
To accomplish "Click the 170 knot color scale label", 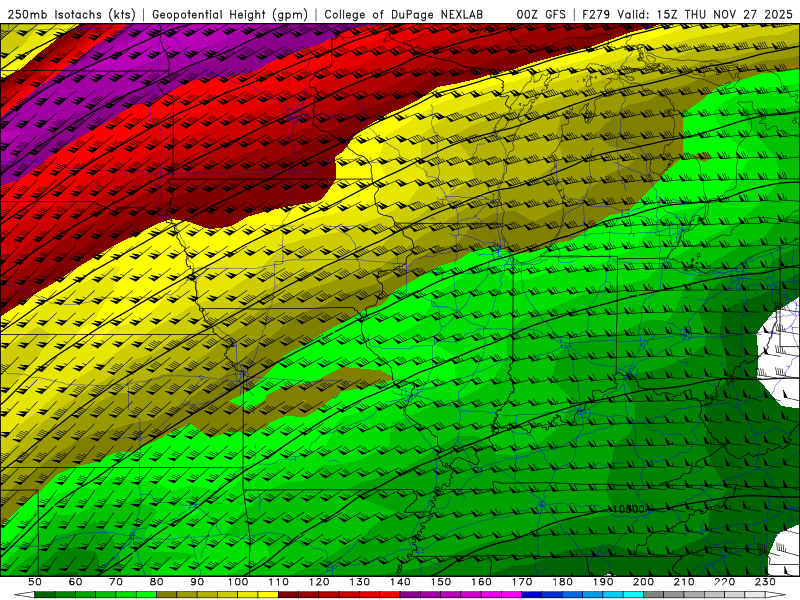I will click(x=522, y=582).
